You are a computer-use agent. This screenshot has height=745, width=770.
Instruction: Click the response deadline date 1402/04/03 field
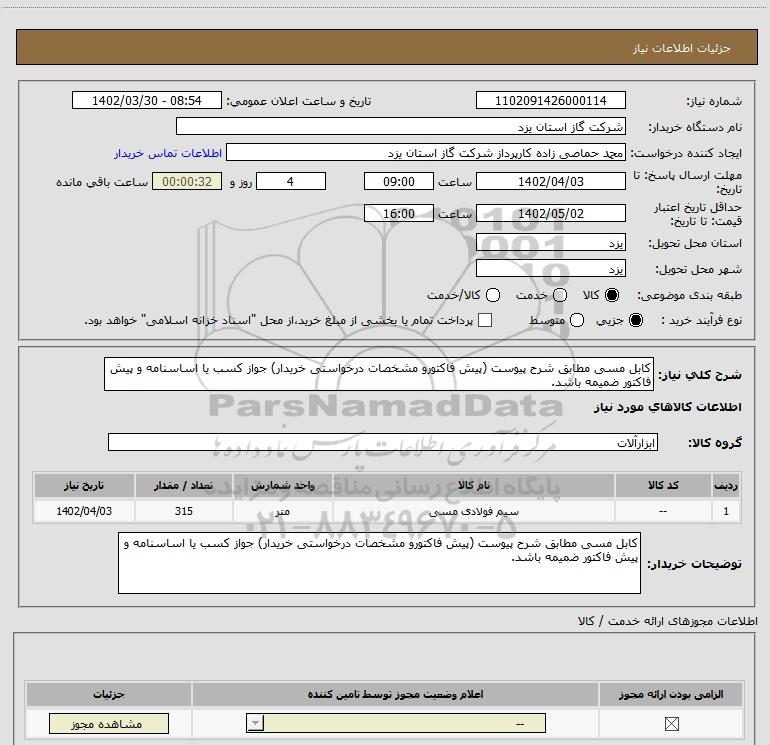point(550,181)
